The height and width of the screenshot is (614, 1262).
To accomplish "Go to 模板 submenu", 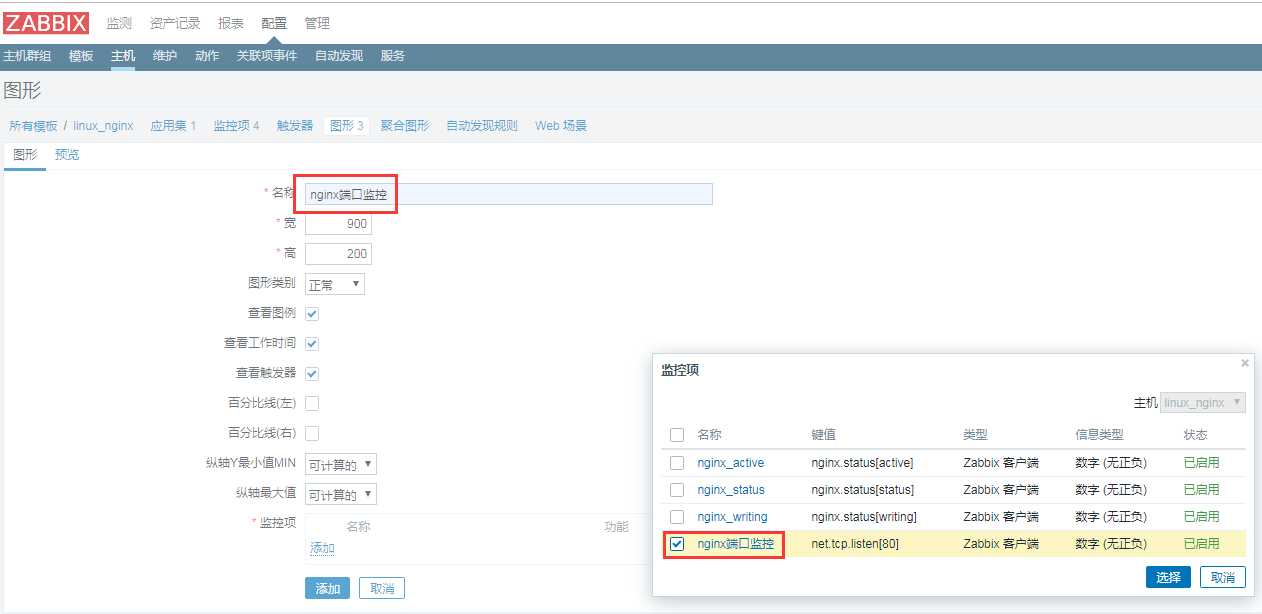I will pos(81,56).
